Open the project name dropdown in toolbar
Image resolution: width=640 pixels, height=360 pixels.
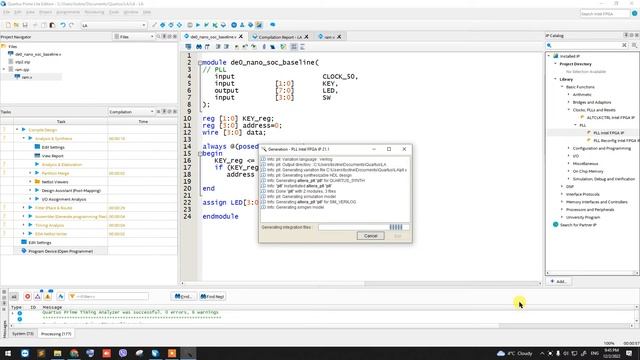pos(143,25)
